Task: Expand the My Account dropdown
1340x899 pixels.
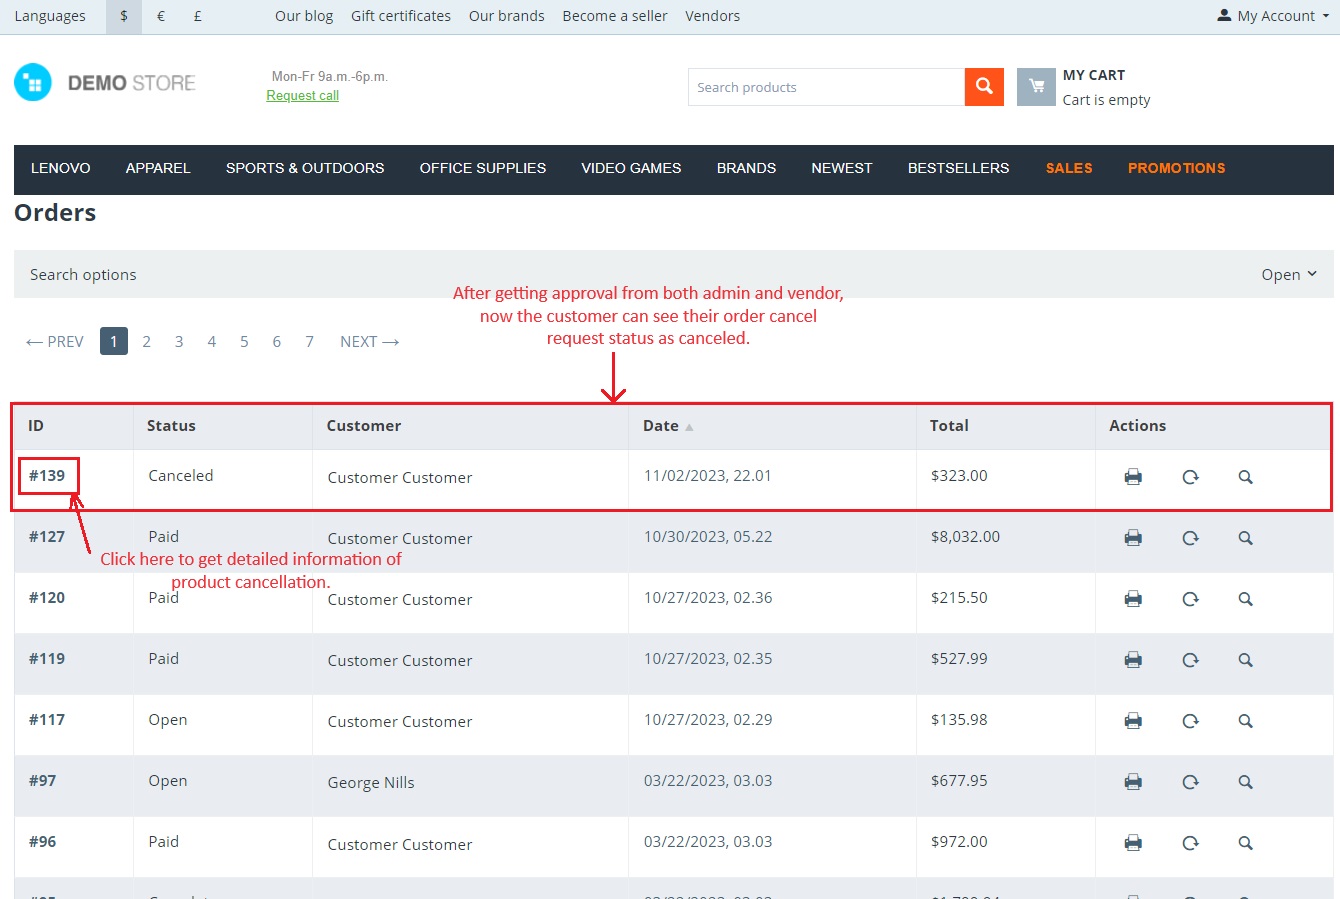Action: click(x=1273, y=16)
